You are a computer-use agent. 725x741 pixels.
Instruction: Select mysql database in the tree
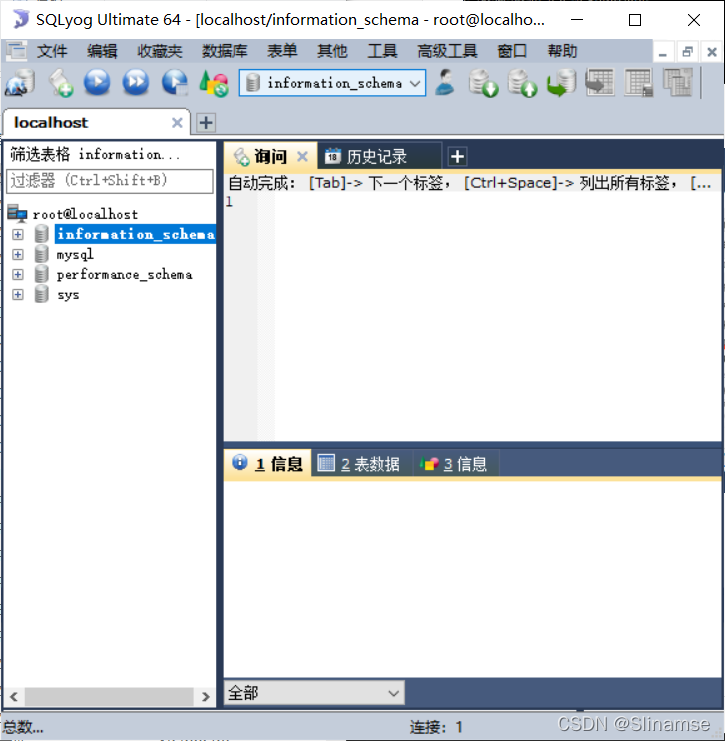point(75,255)
